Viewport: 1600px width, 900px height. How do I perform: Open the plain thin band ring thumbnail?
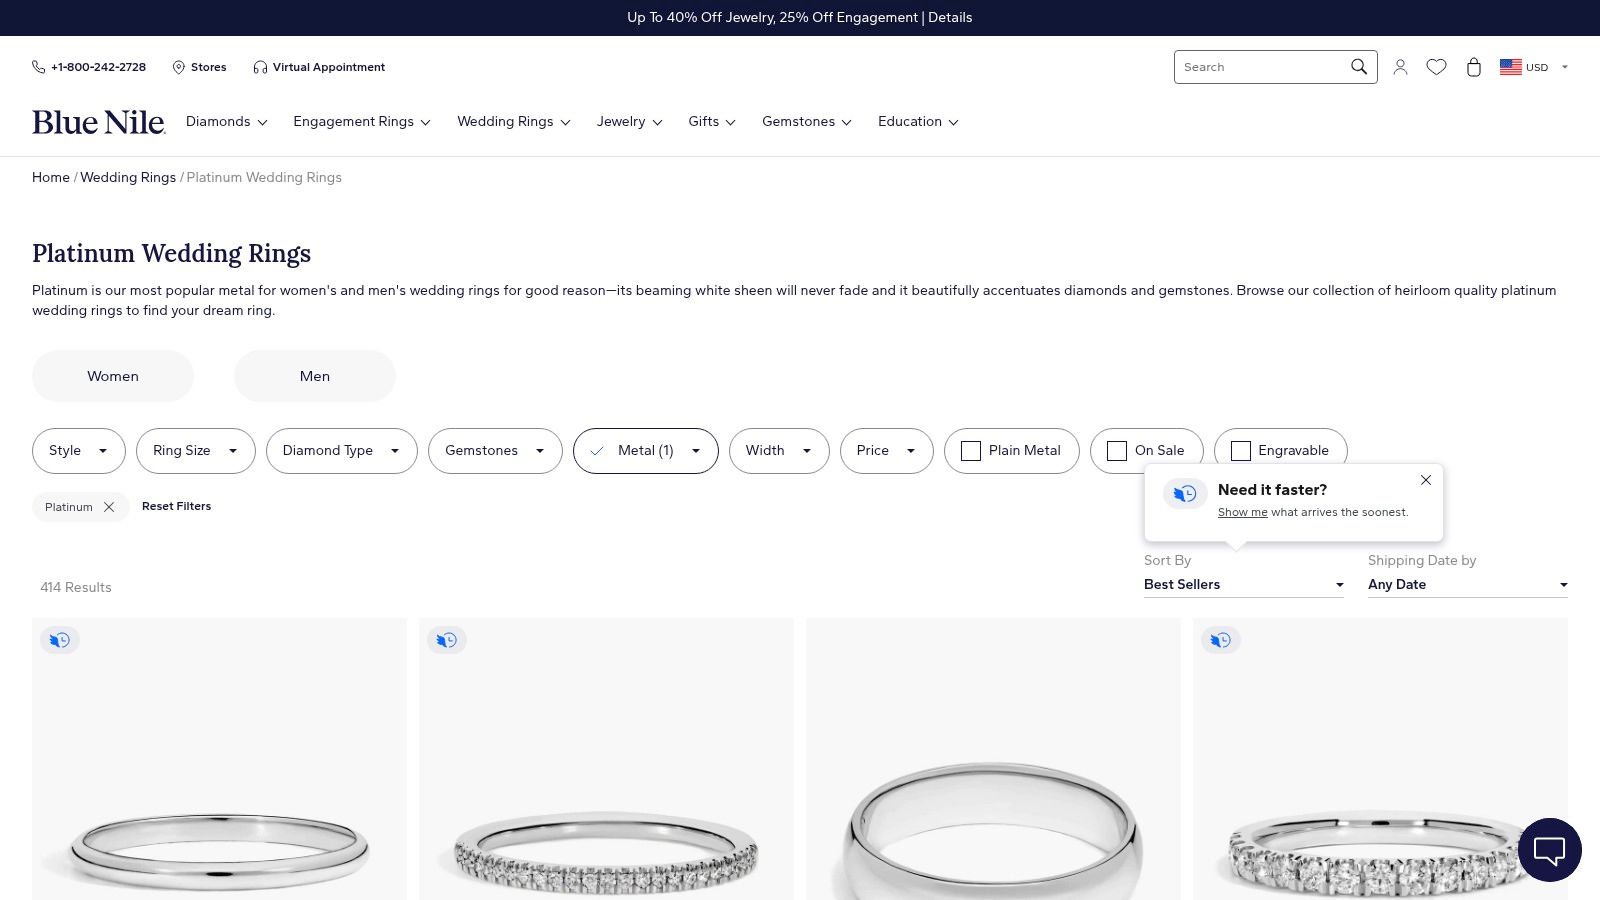click(x=220, y=759)
